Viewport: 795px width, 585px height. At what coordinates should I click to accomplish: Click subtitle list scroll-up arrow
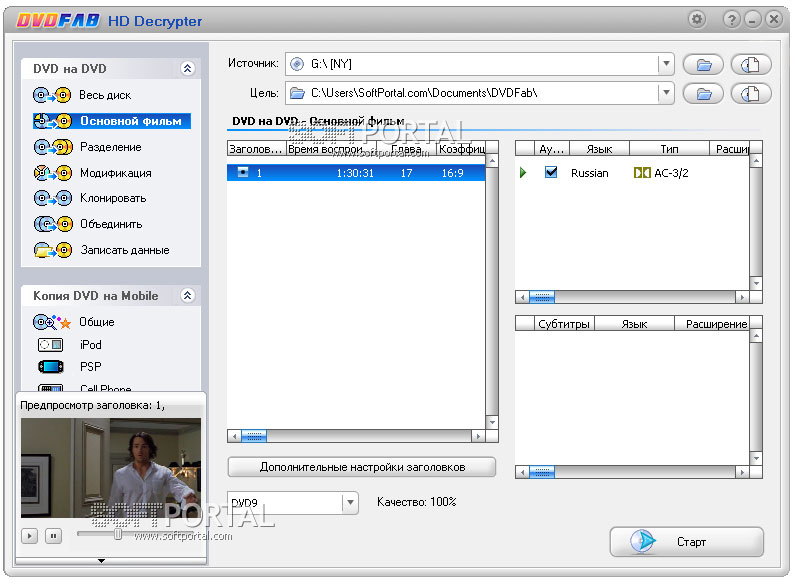click(756, 336)
